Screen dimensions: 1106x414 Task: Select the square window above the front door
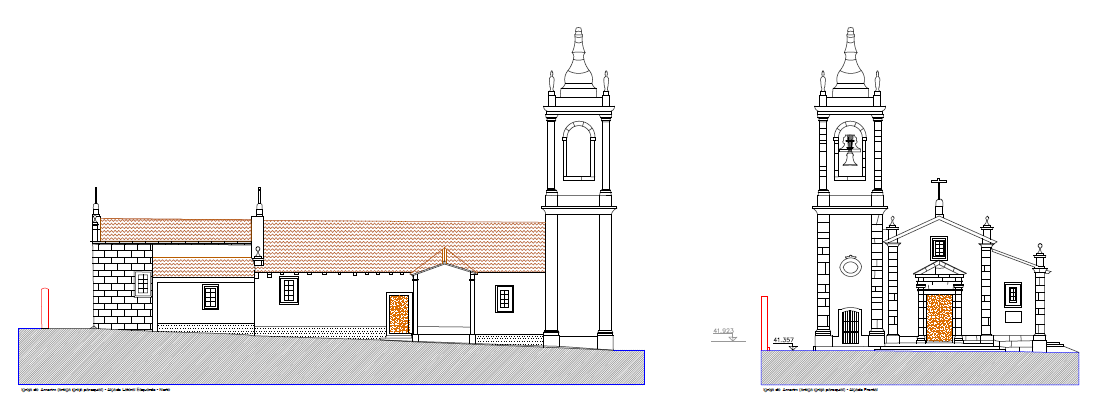(x=939, y=247)
